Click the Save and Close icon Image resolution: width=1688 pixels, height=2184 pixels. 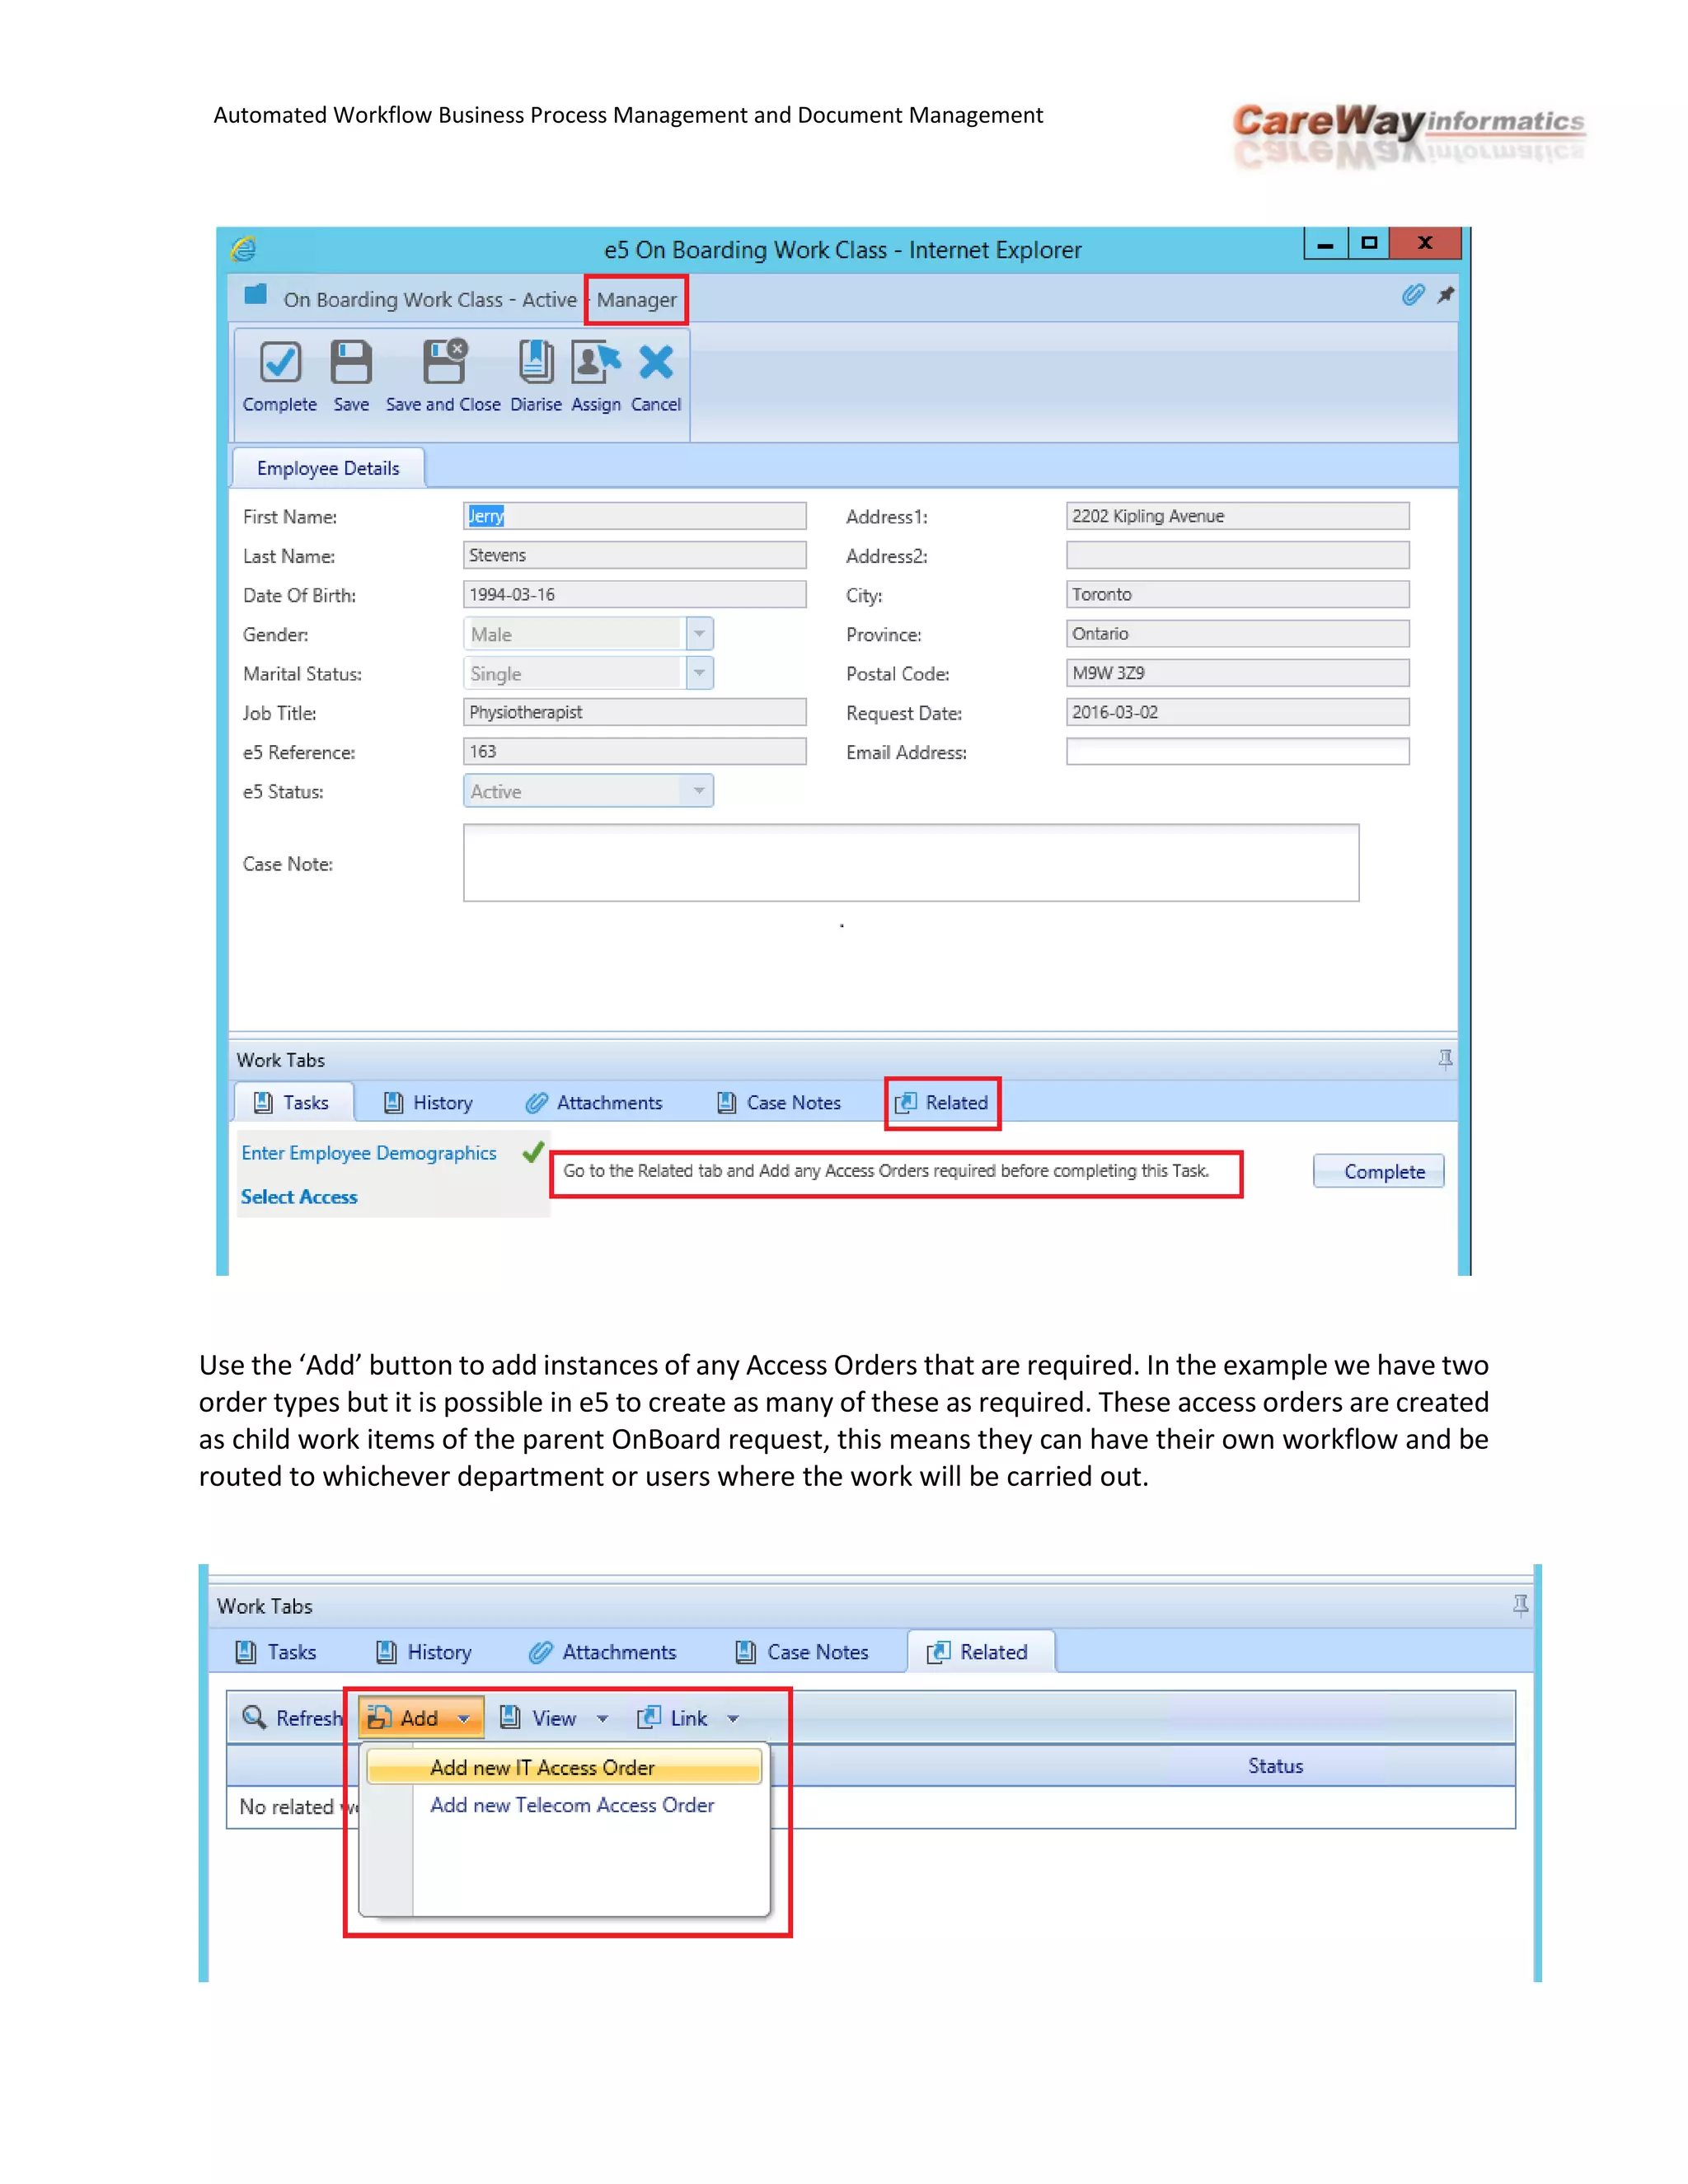444,362
